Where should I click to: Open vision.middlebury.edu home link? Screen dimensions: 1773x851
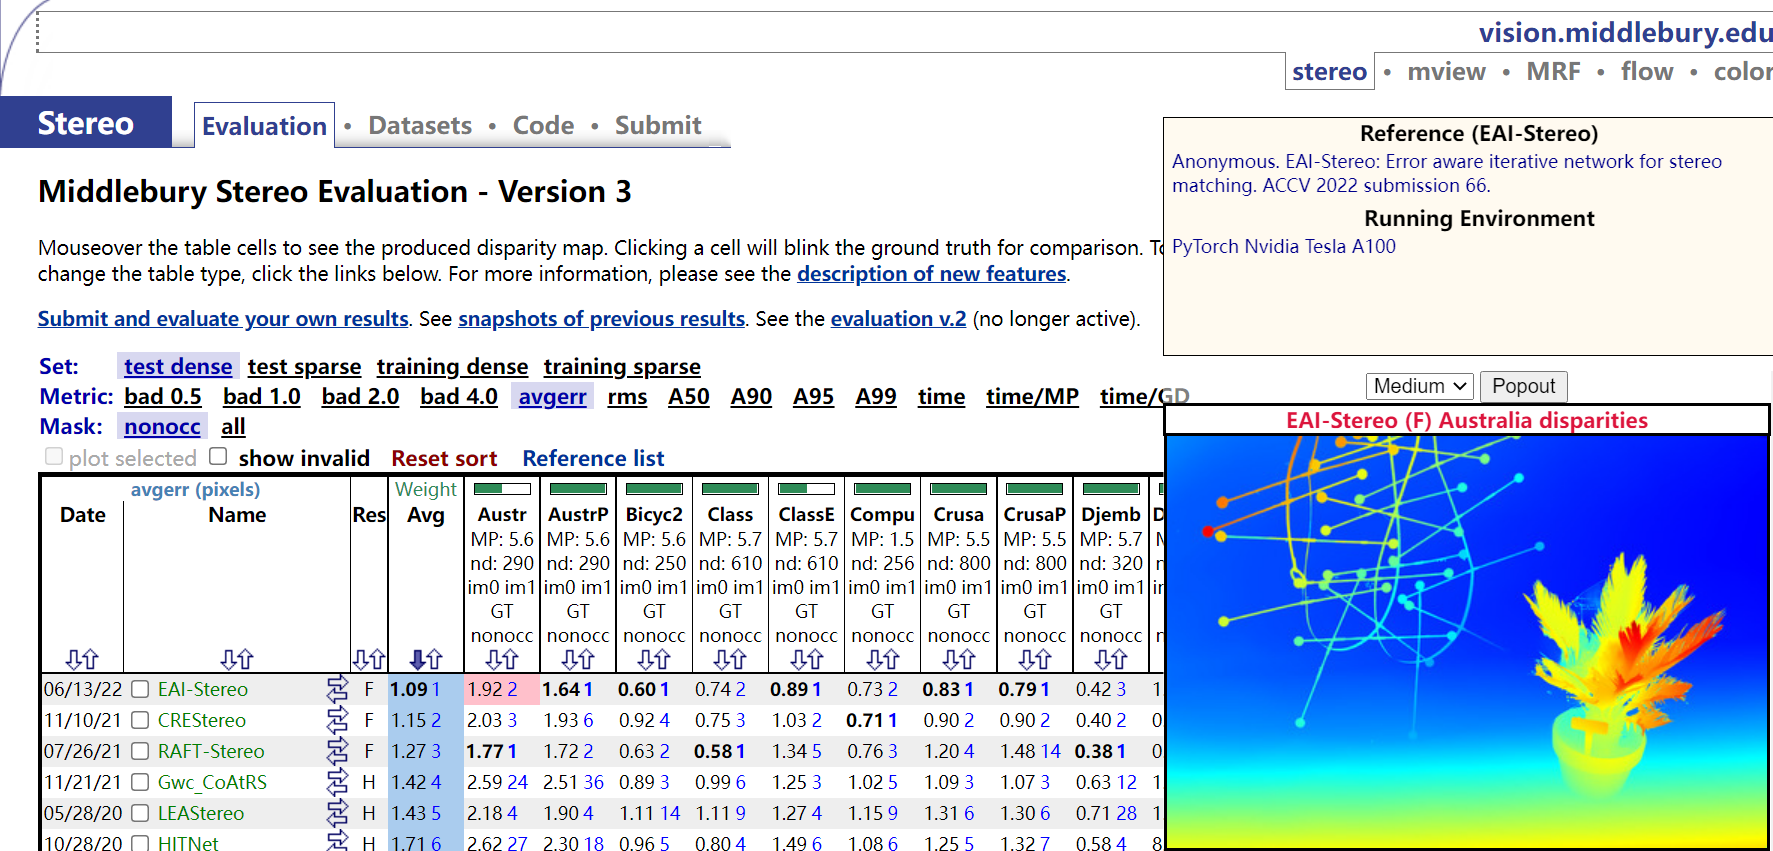pos(1626,33)
